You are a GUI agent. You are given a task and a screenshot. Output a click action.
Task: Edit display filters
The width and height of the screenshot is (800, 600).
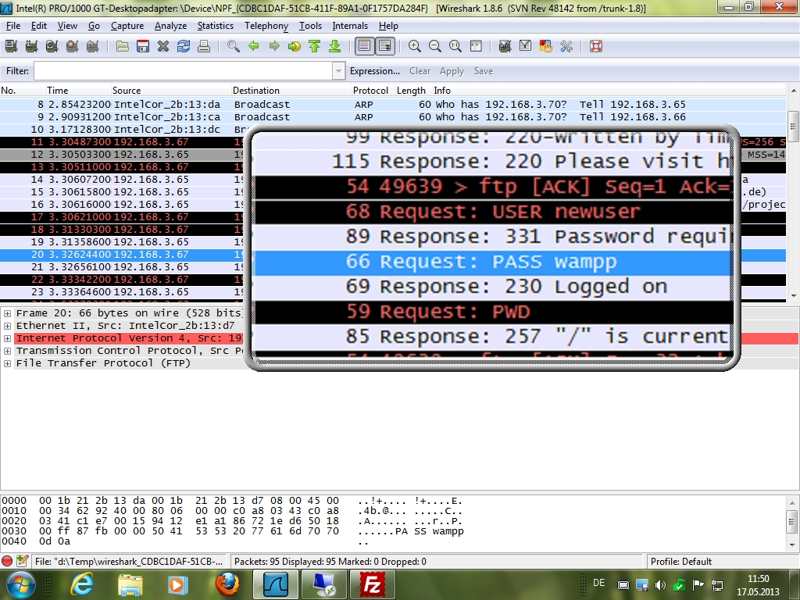tap(525, 47)
